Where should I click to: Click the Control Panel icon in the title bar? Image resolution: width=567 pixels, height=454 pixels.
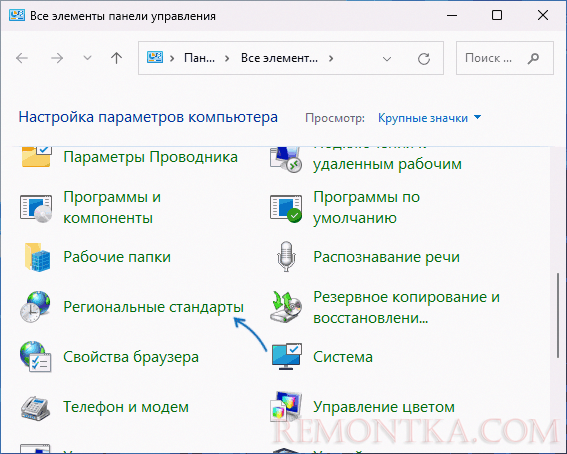17,16
